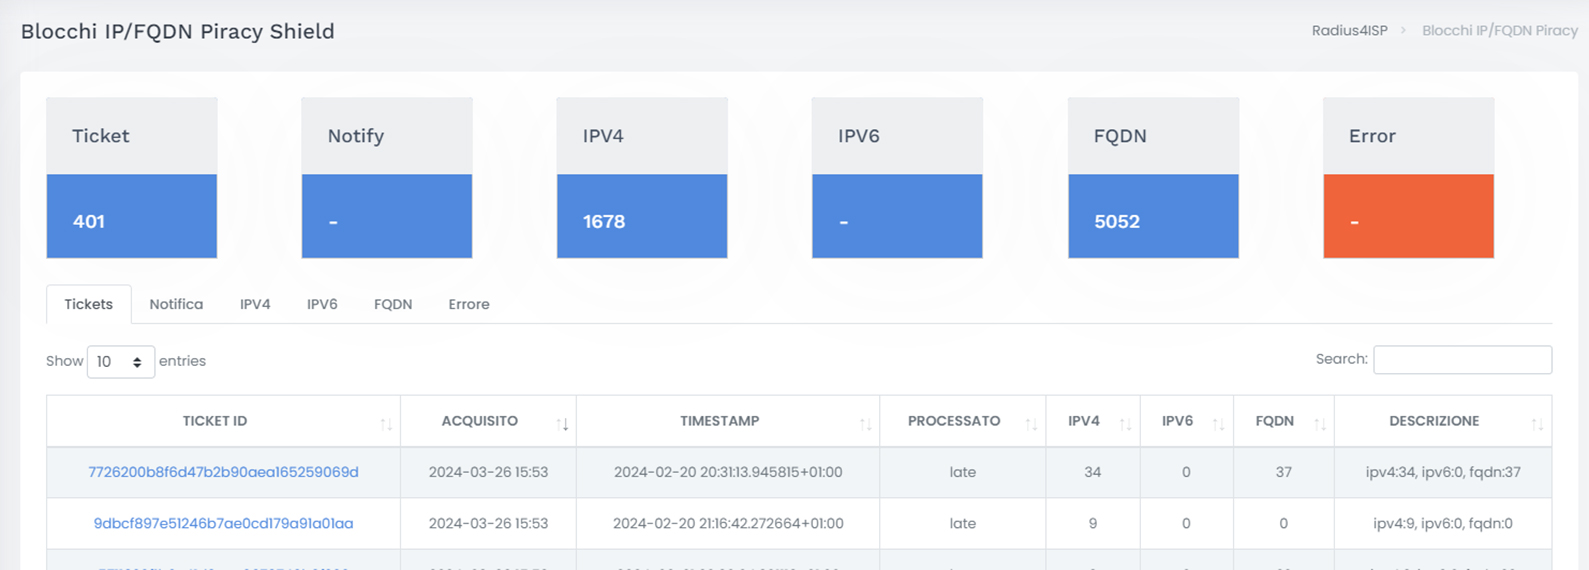Focus the Search input field
The height and width of the screenshot is (570, 1589).
pyautogui.click(x=1462, y=360)
